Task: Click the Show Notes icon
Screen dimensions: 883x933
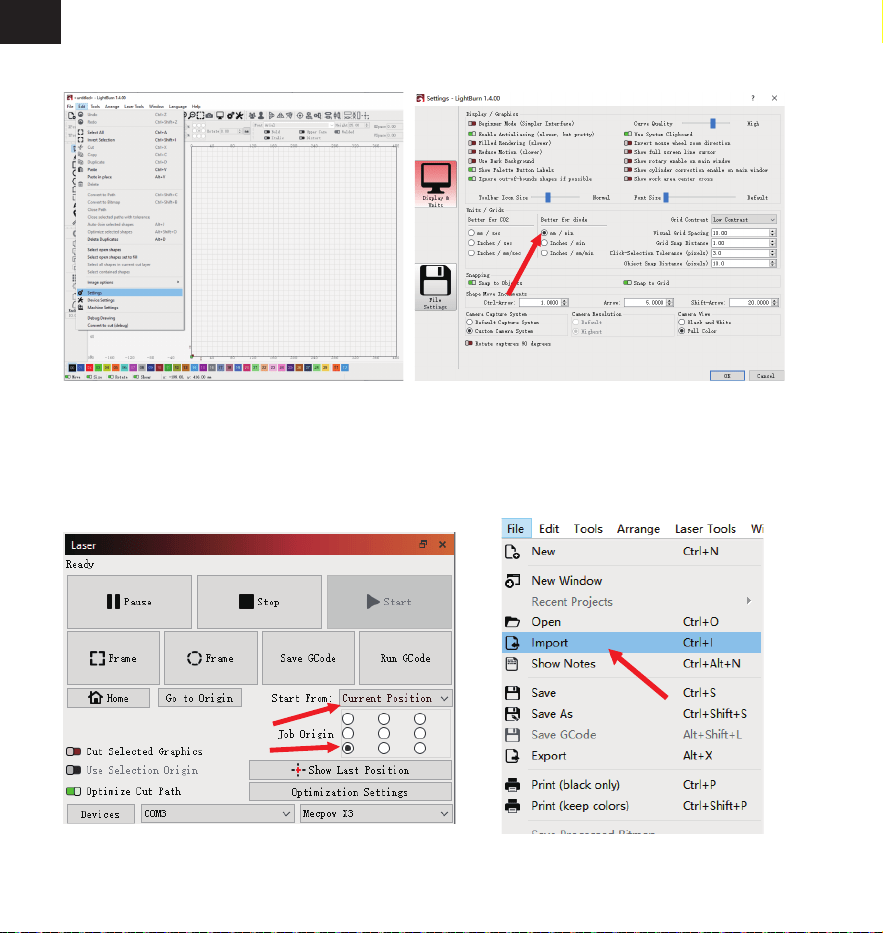Action: 512,663
